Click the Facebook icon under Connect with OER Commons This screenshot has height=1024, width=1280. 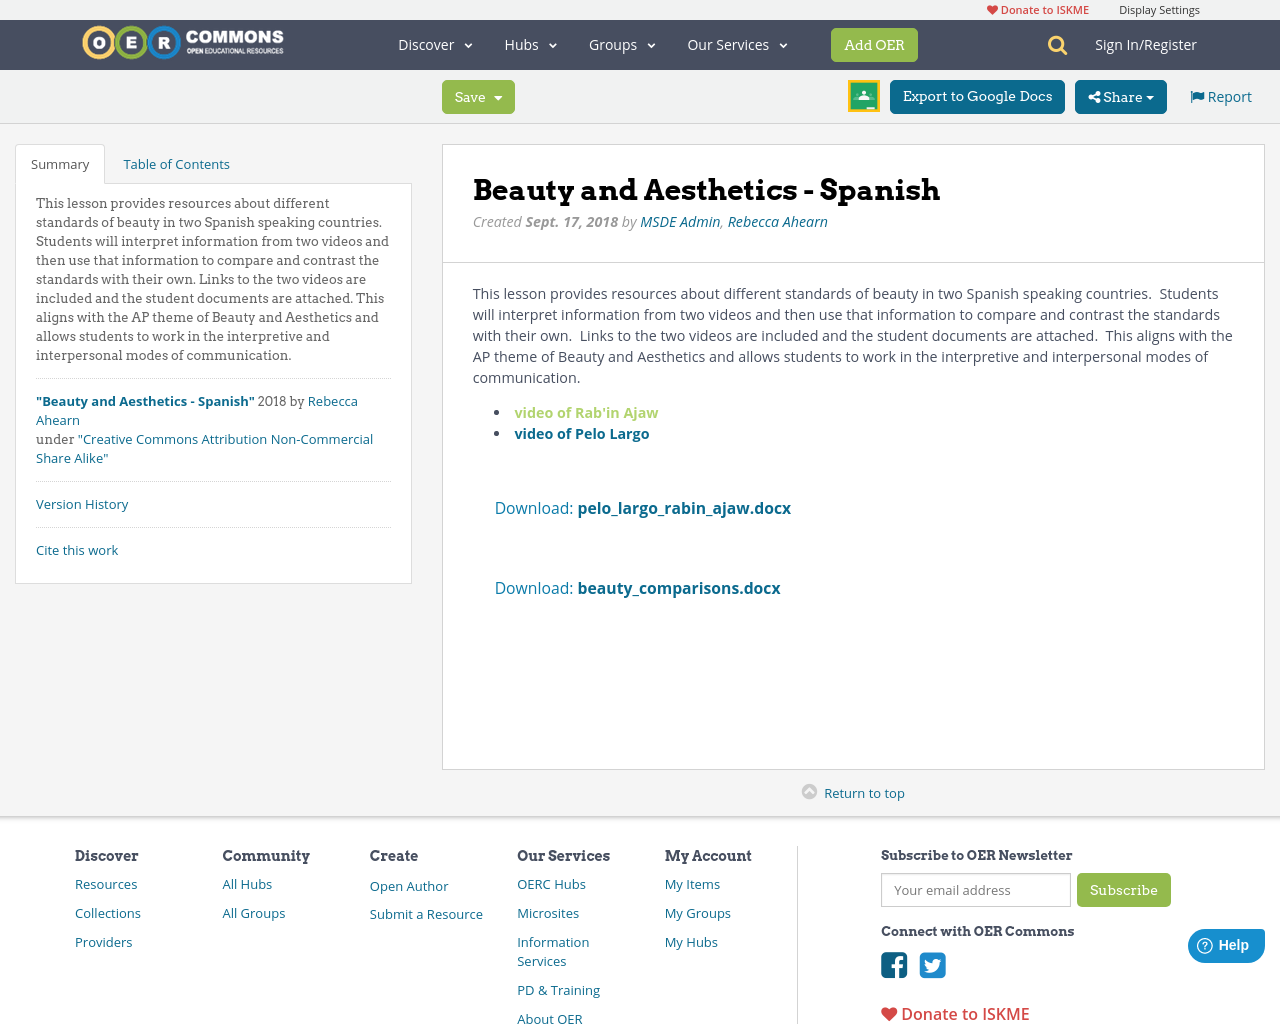pyautogui.click(x=893, y=963)
